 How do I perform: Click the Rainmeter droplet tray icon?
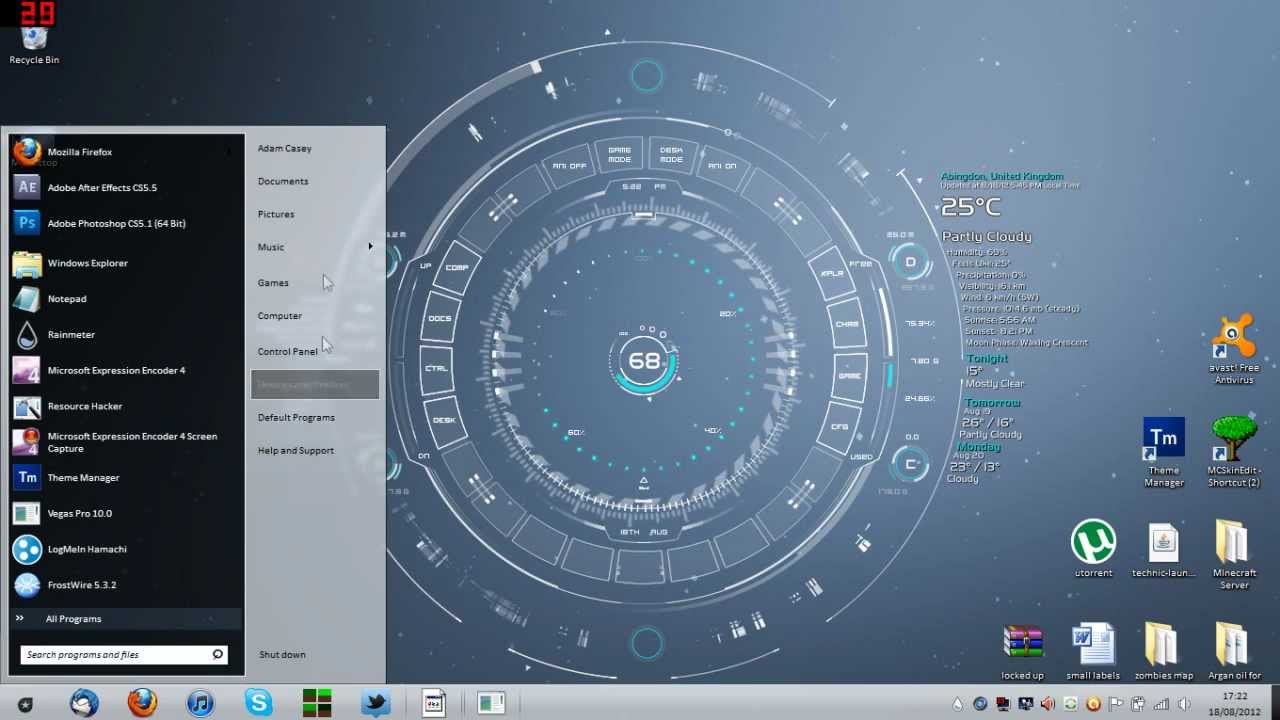tap(957, 704)
